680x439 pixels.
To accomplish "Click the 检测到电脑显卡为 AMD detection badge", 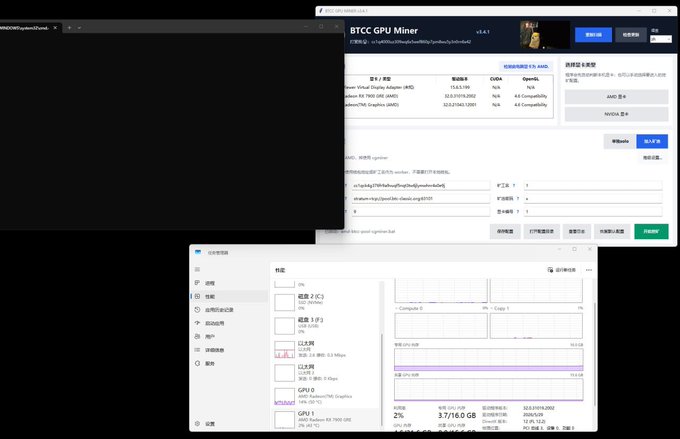I will (526, 66).
